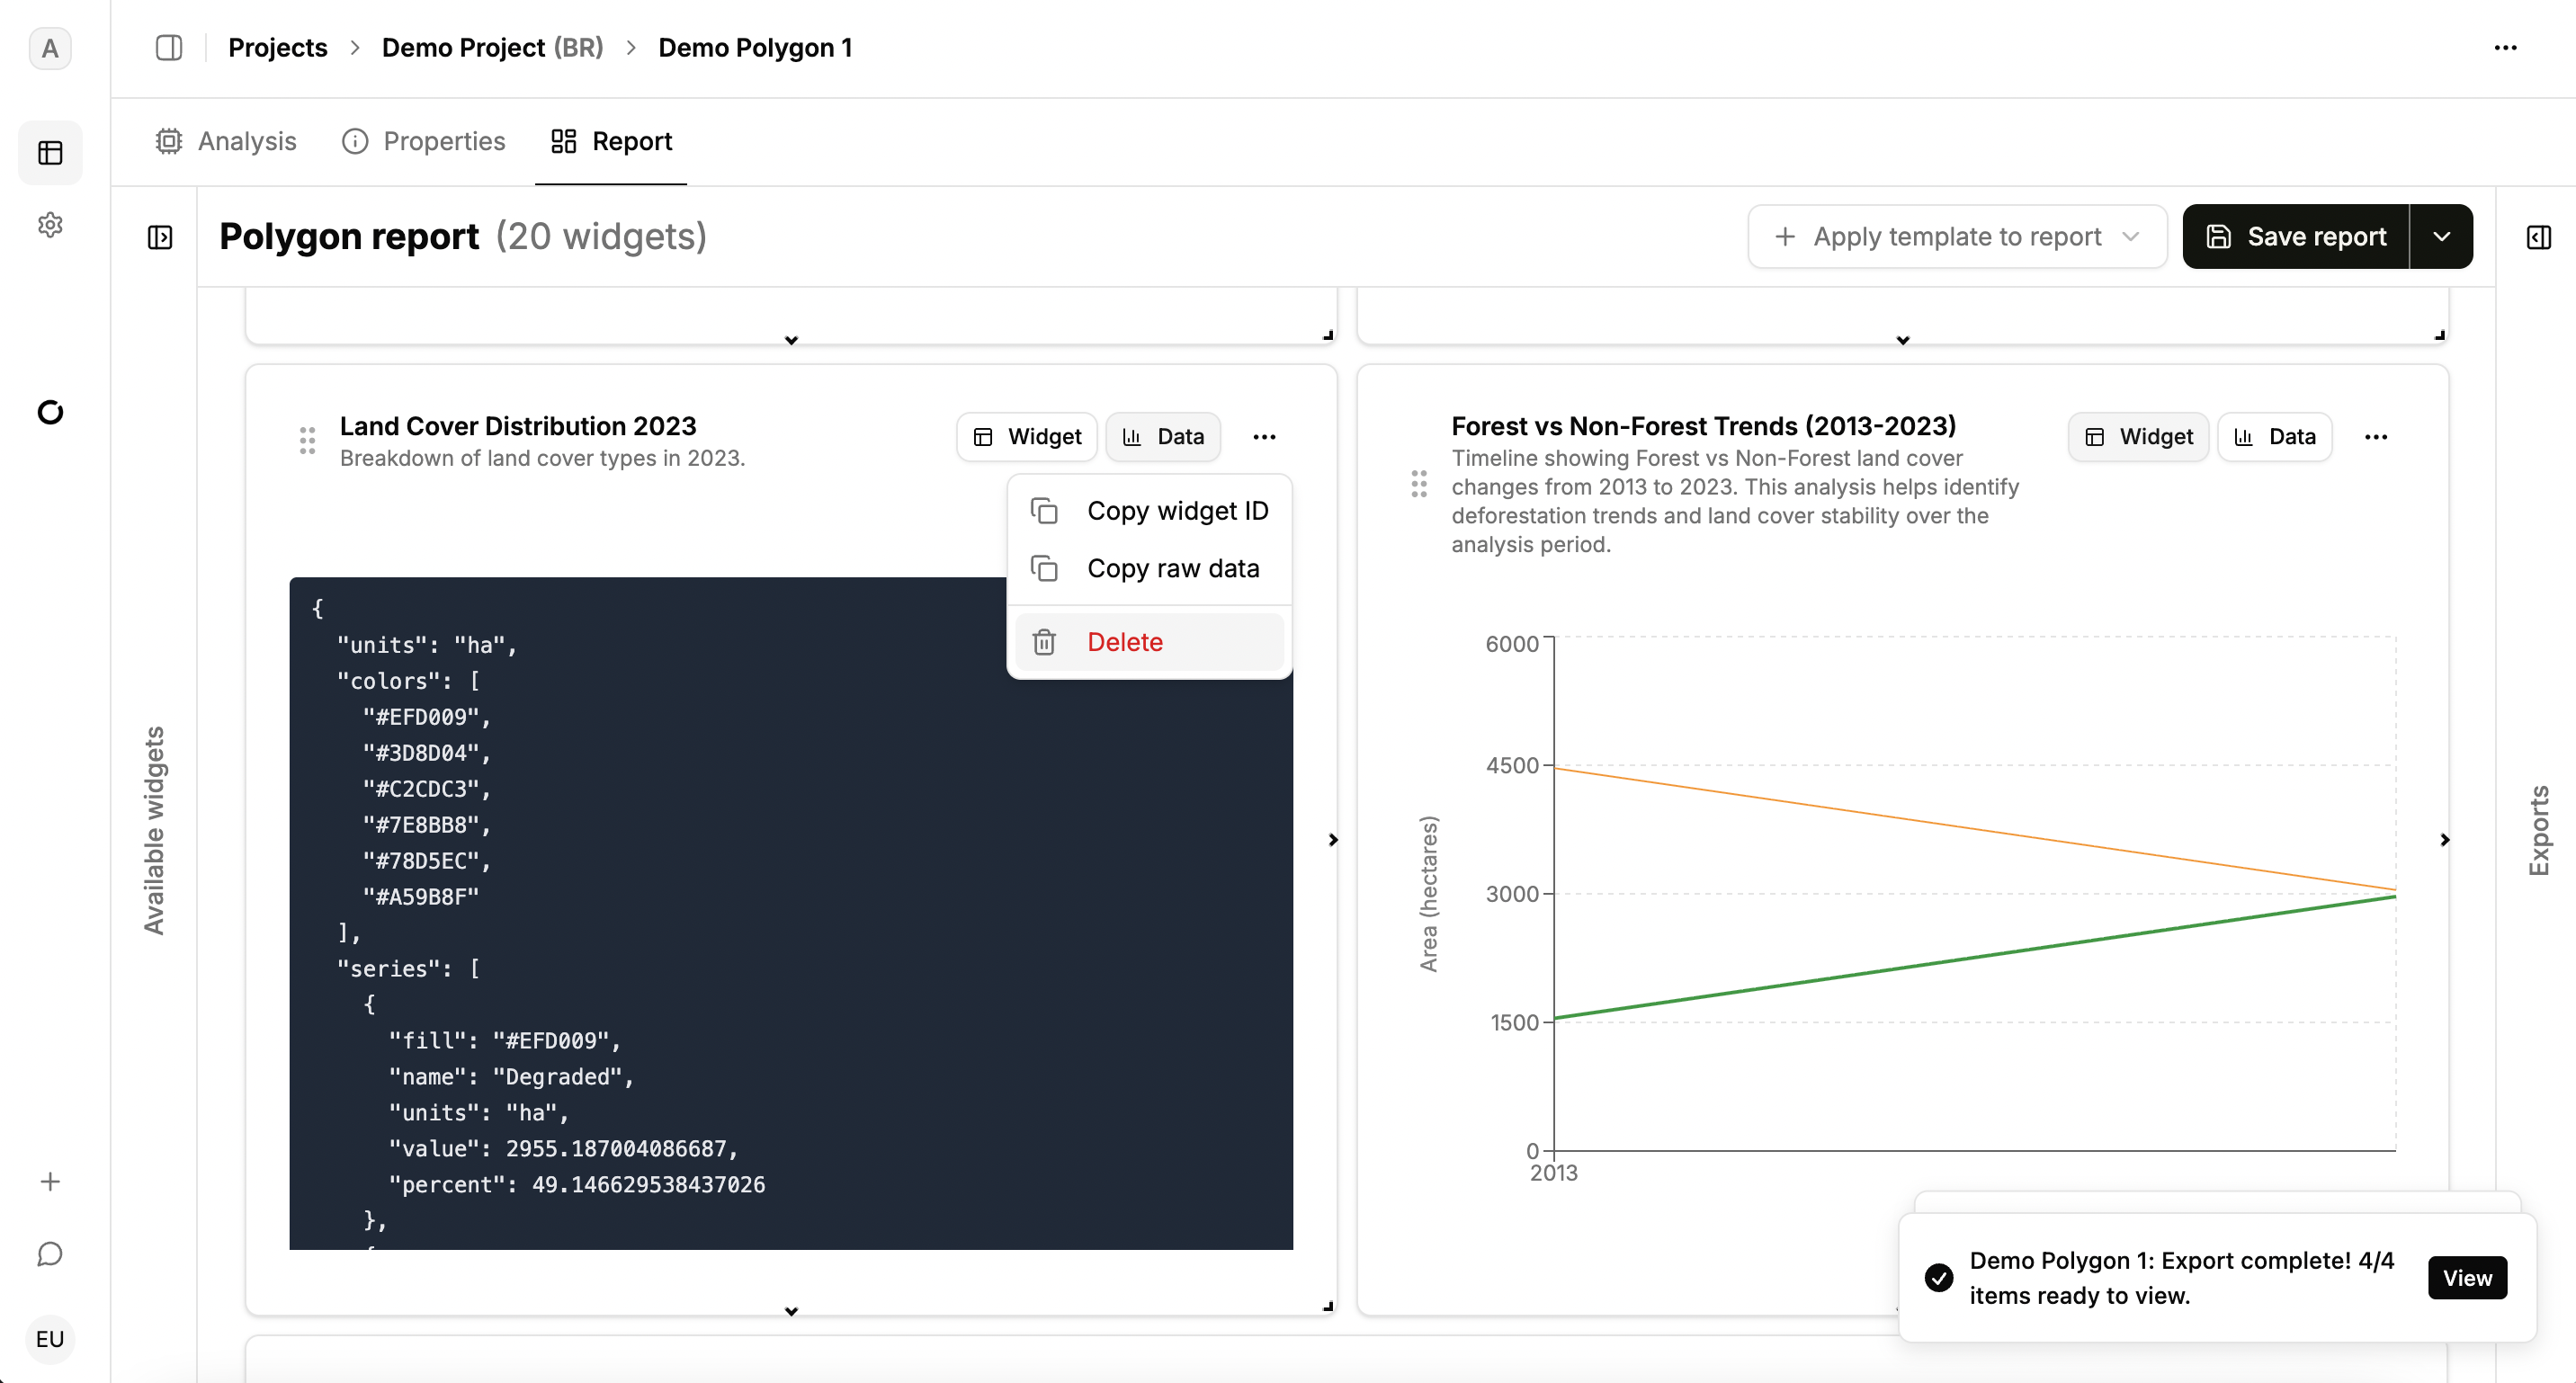Click bottom resize chevron of Land Cover widget

pos(791,1311)
